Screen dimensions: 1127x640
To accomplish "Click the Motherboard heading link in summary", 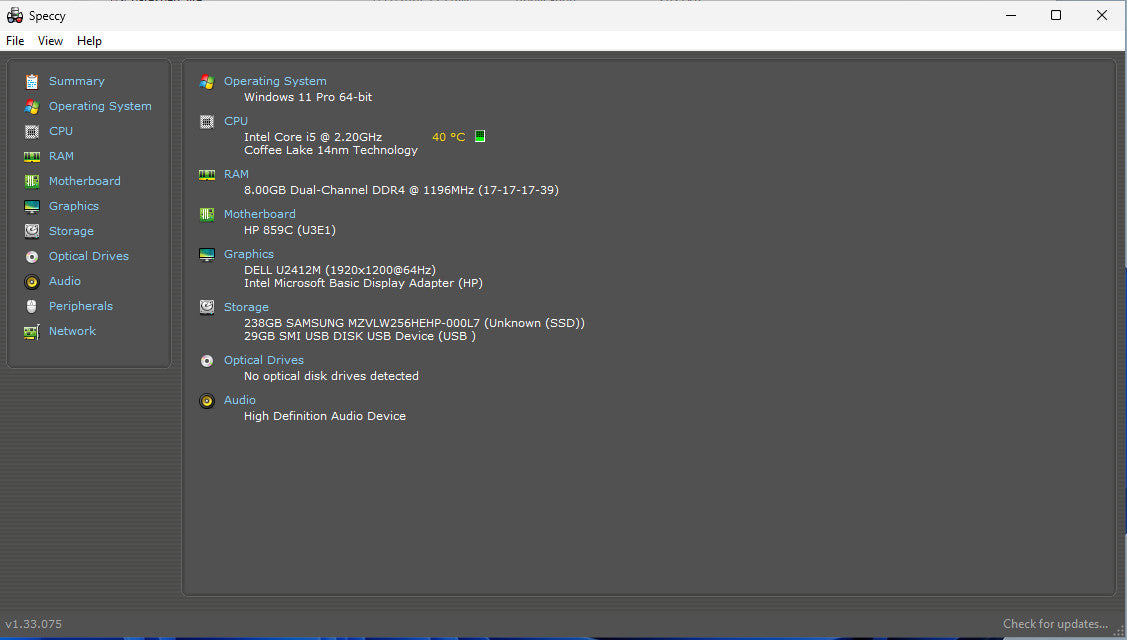I will tap(259, 214).
